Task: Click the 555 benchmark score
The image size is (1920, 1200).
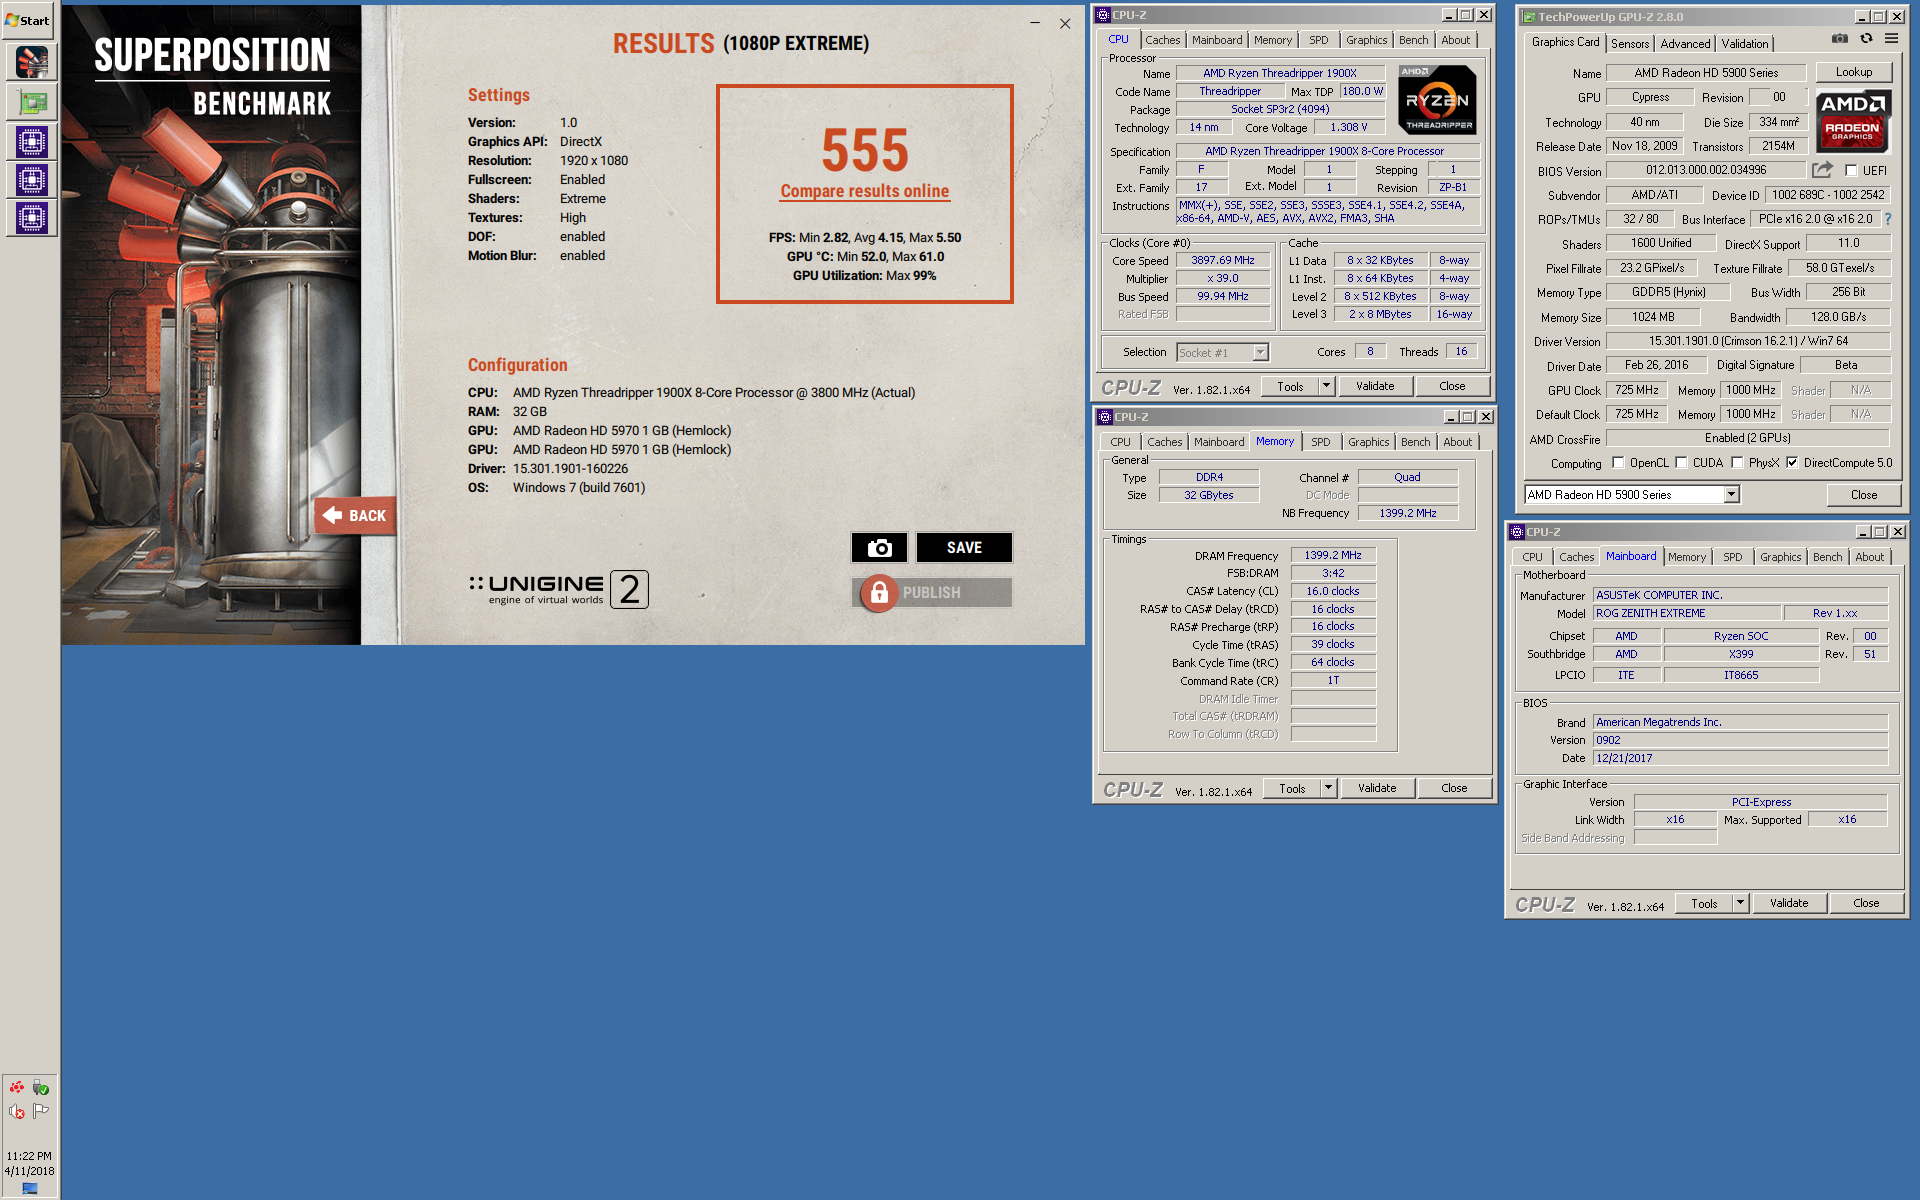Action: [865, 150]
